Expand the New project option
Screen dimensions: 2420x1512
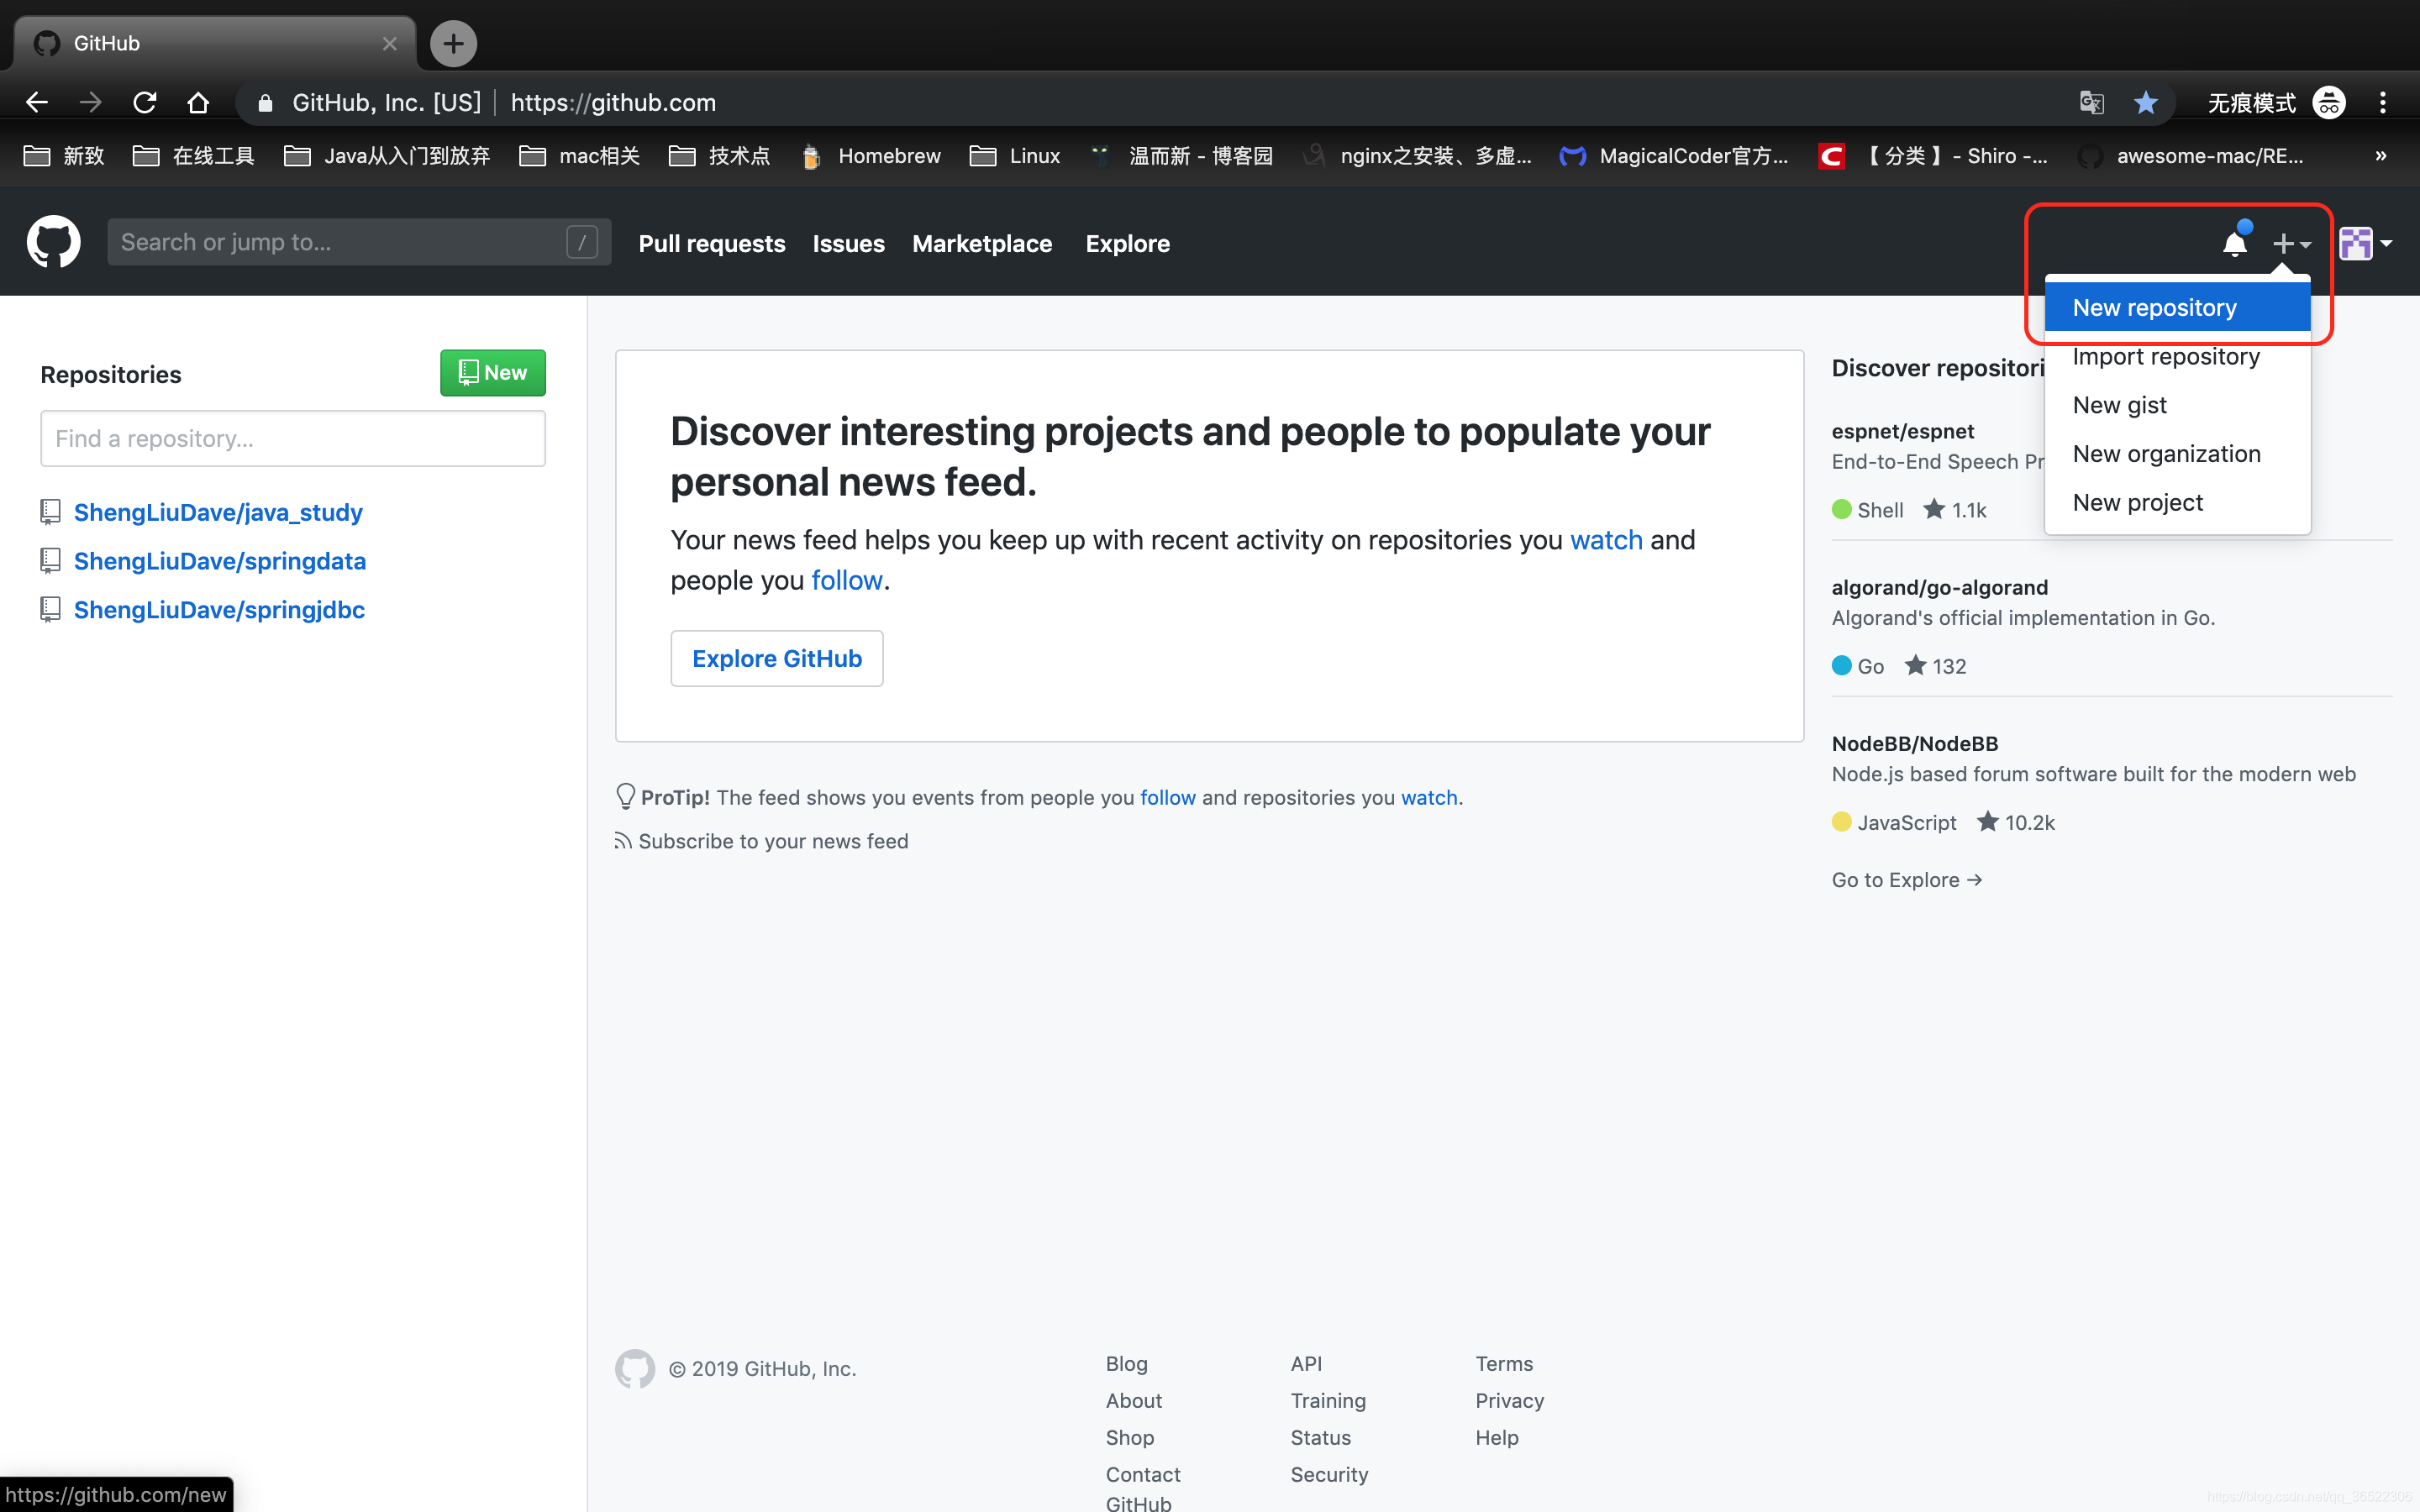(x=2134, y=501)
